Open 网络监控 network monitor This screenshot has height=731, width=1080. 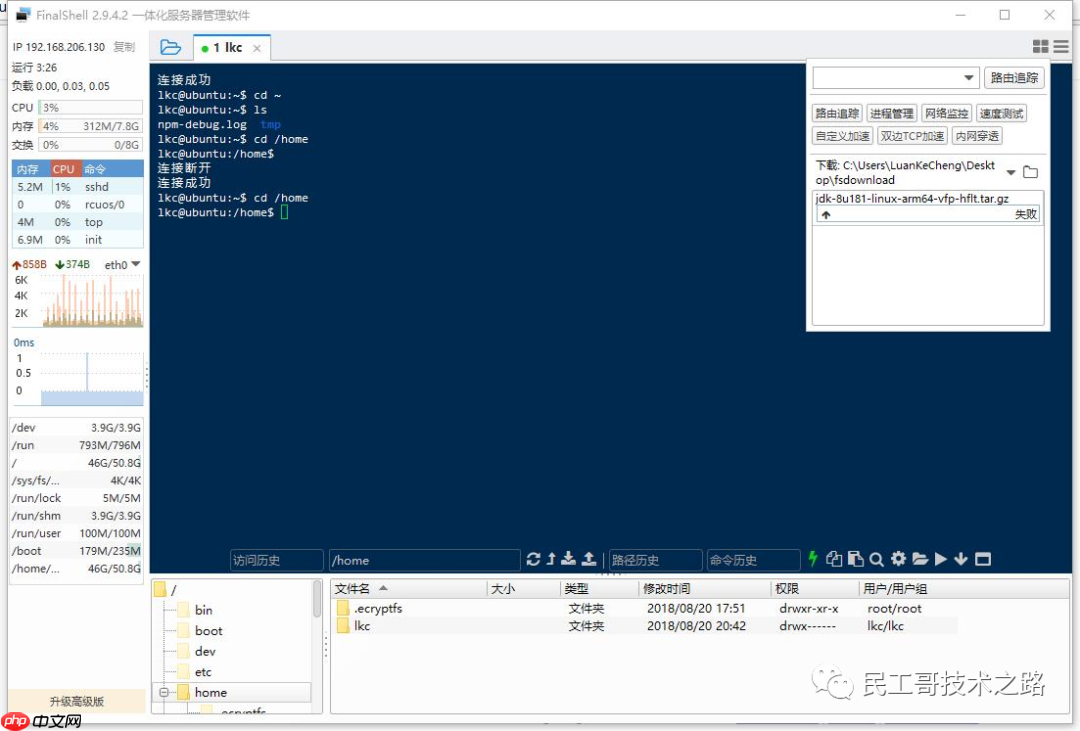tap(946, 114)
